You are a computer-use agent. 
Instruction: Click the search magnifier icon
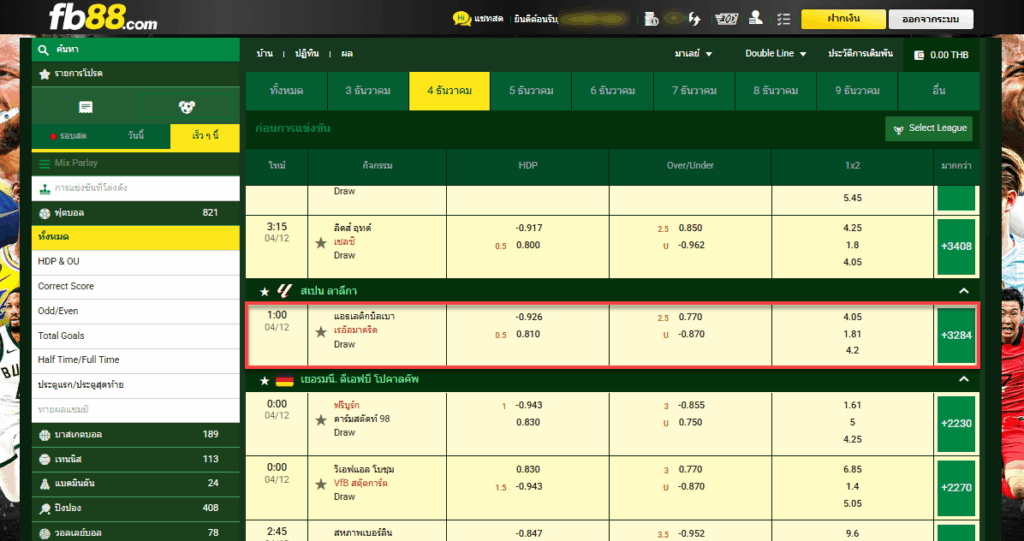[x=44, y=50]
